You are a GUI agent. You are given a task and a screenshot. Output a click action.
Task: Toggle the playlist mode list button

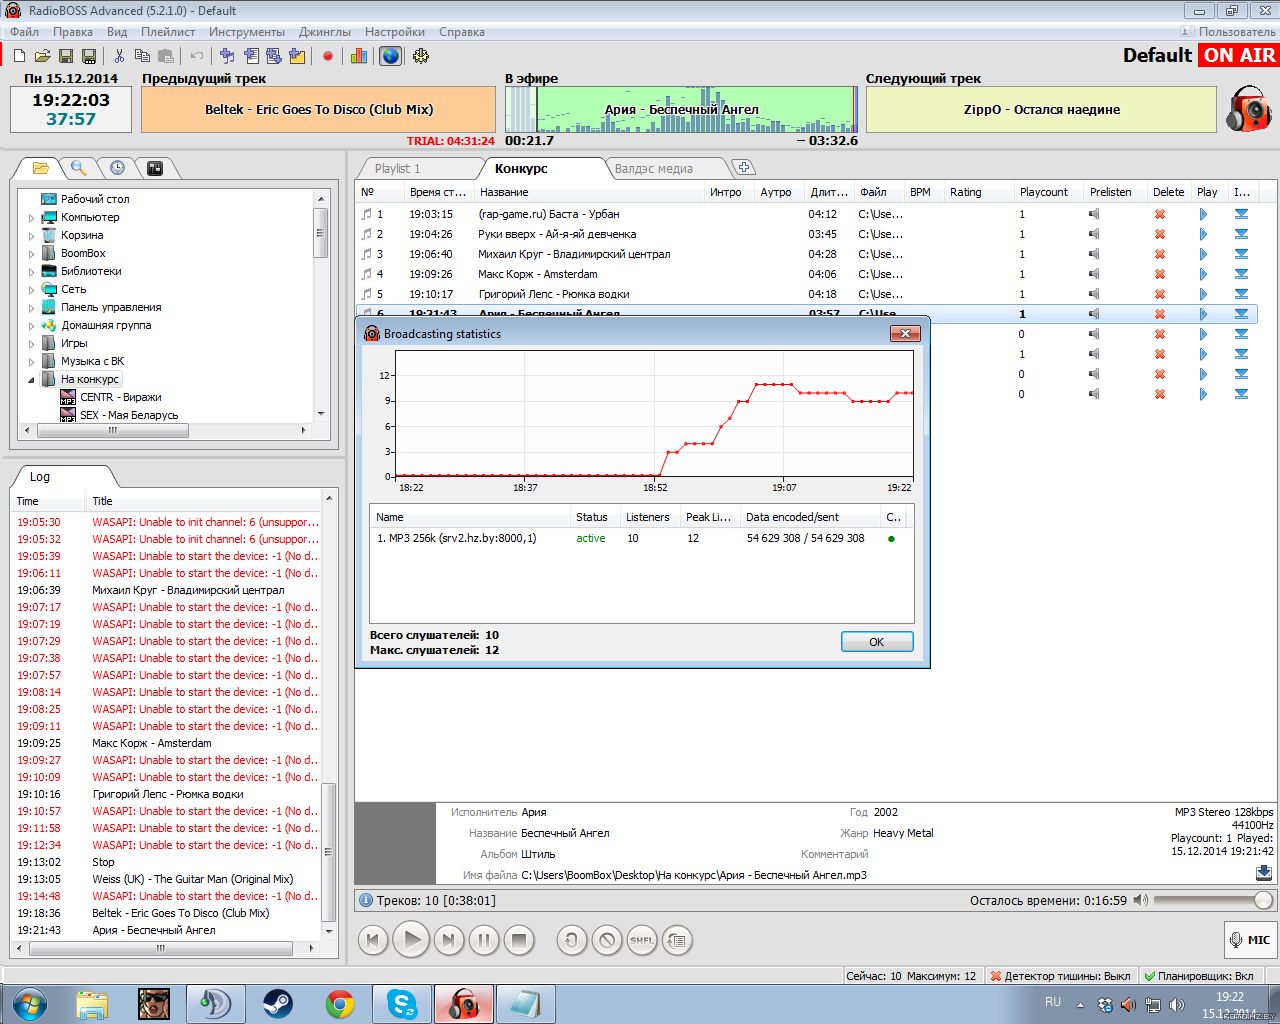tap(677, 940)
